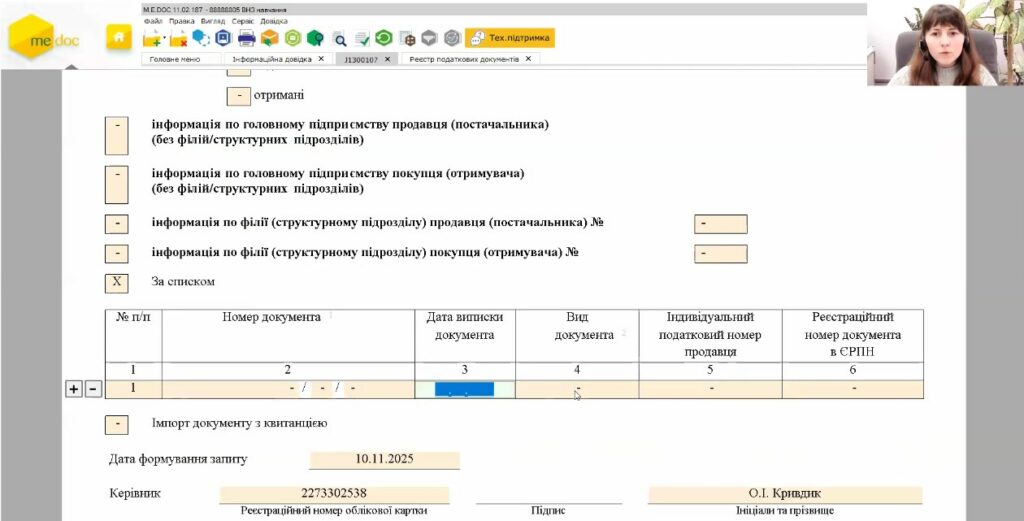Click the document check validation icon
Screen dimensions: 1024x521
click(361, 40)
